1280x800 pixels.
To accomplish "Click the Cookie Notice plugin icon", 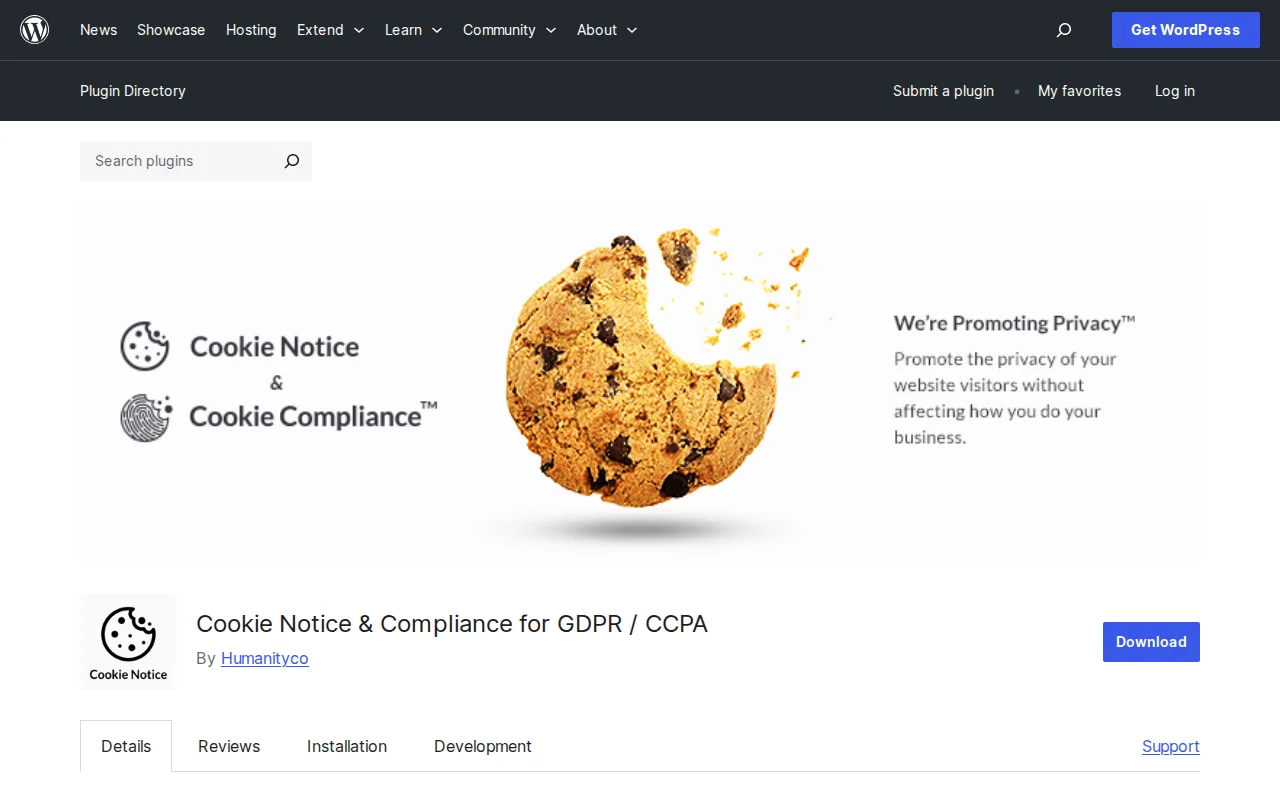I will pyautogui.click(x=127, y=641).
